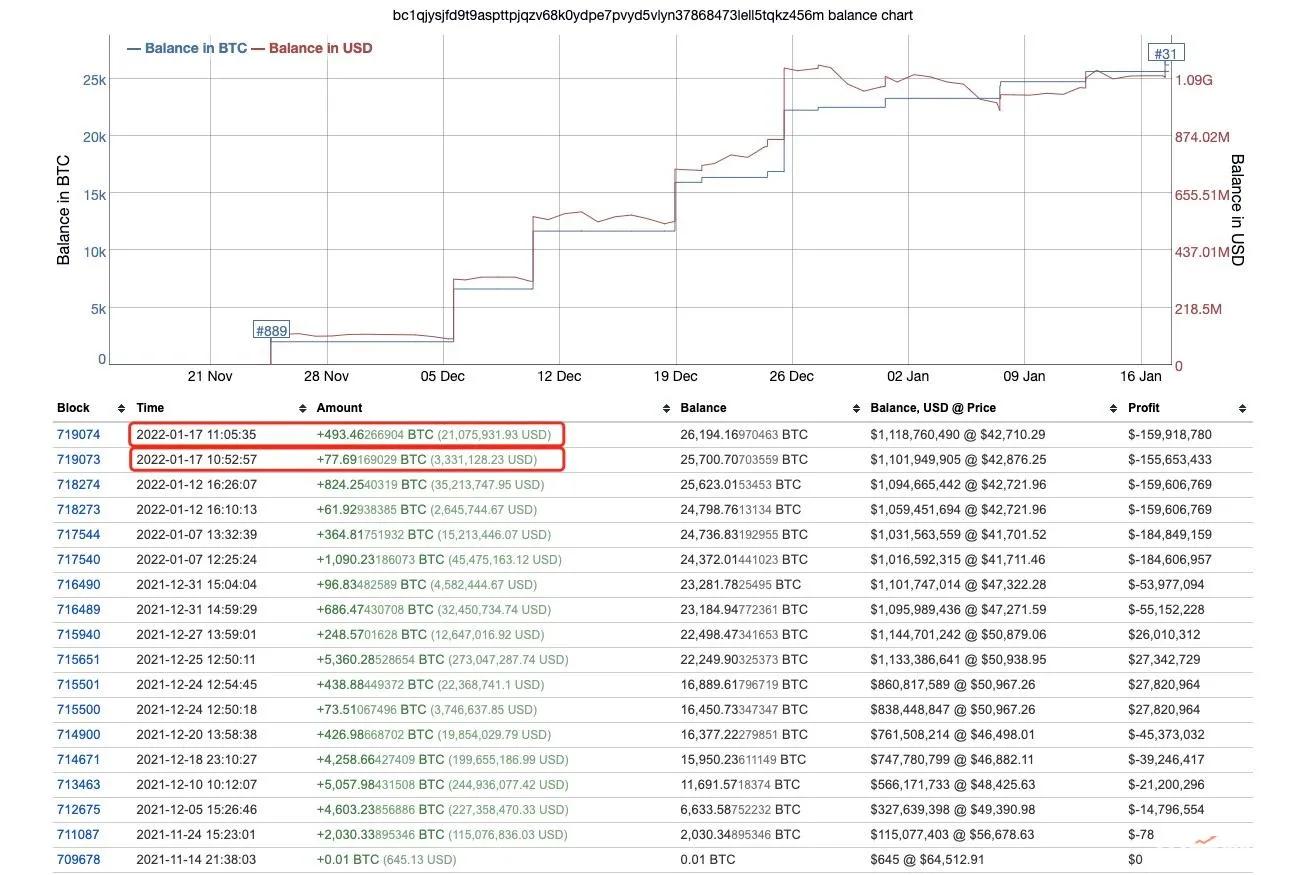
Task: Click USD balance $1,144,701,242 @ $50,879.06
Action: pyautogui.click(x=958, y=634)
